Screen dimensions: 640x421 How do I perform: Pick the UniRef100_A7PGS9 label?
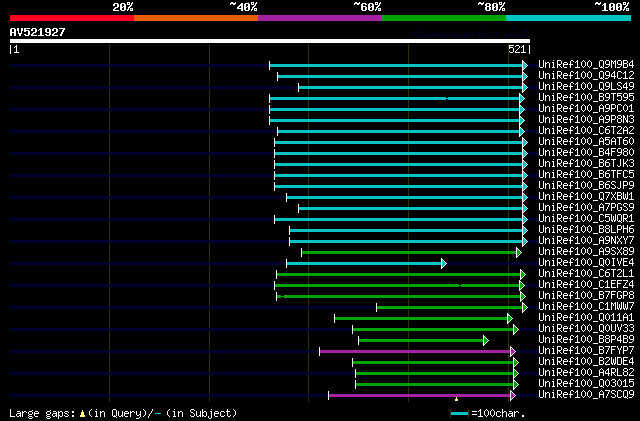(x=586, y=208)
